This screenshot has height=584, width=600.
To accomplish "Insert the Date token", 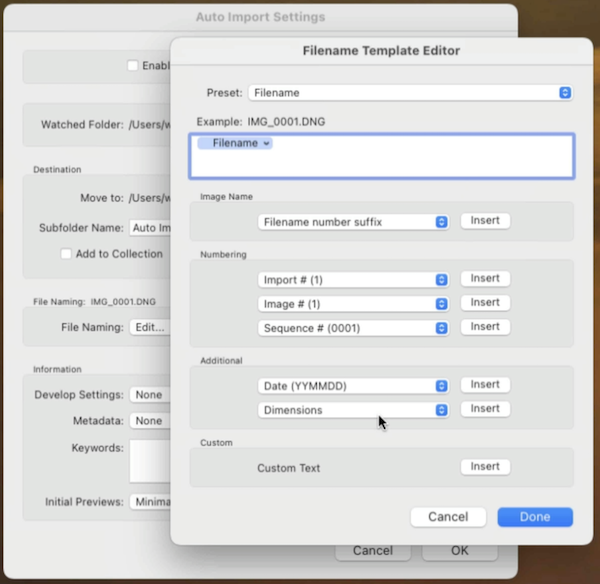I will coord(485,385).
